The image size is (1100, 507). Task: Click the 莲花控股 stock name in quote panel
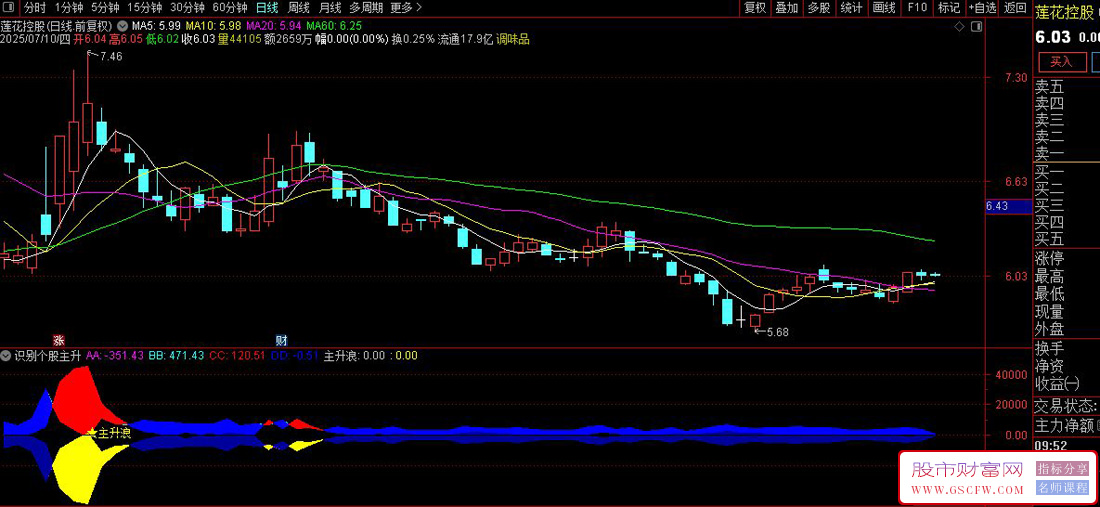tap(1066, 11)
